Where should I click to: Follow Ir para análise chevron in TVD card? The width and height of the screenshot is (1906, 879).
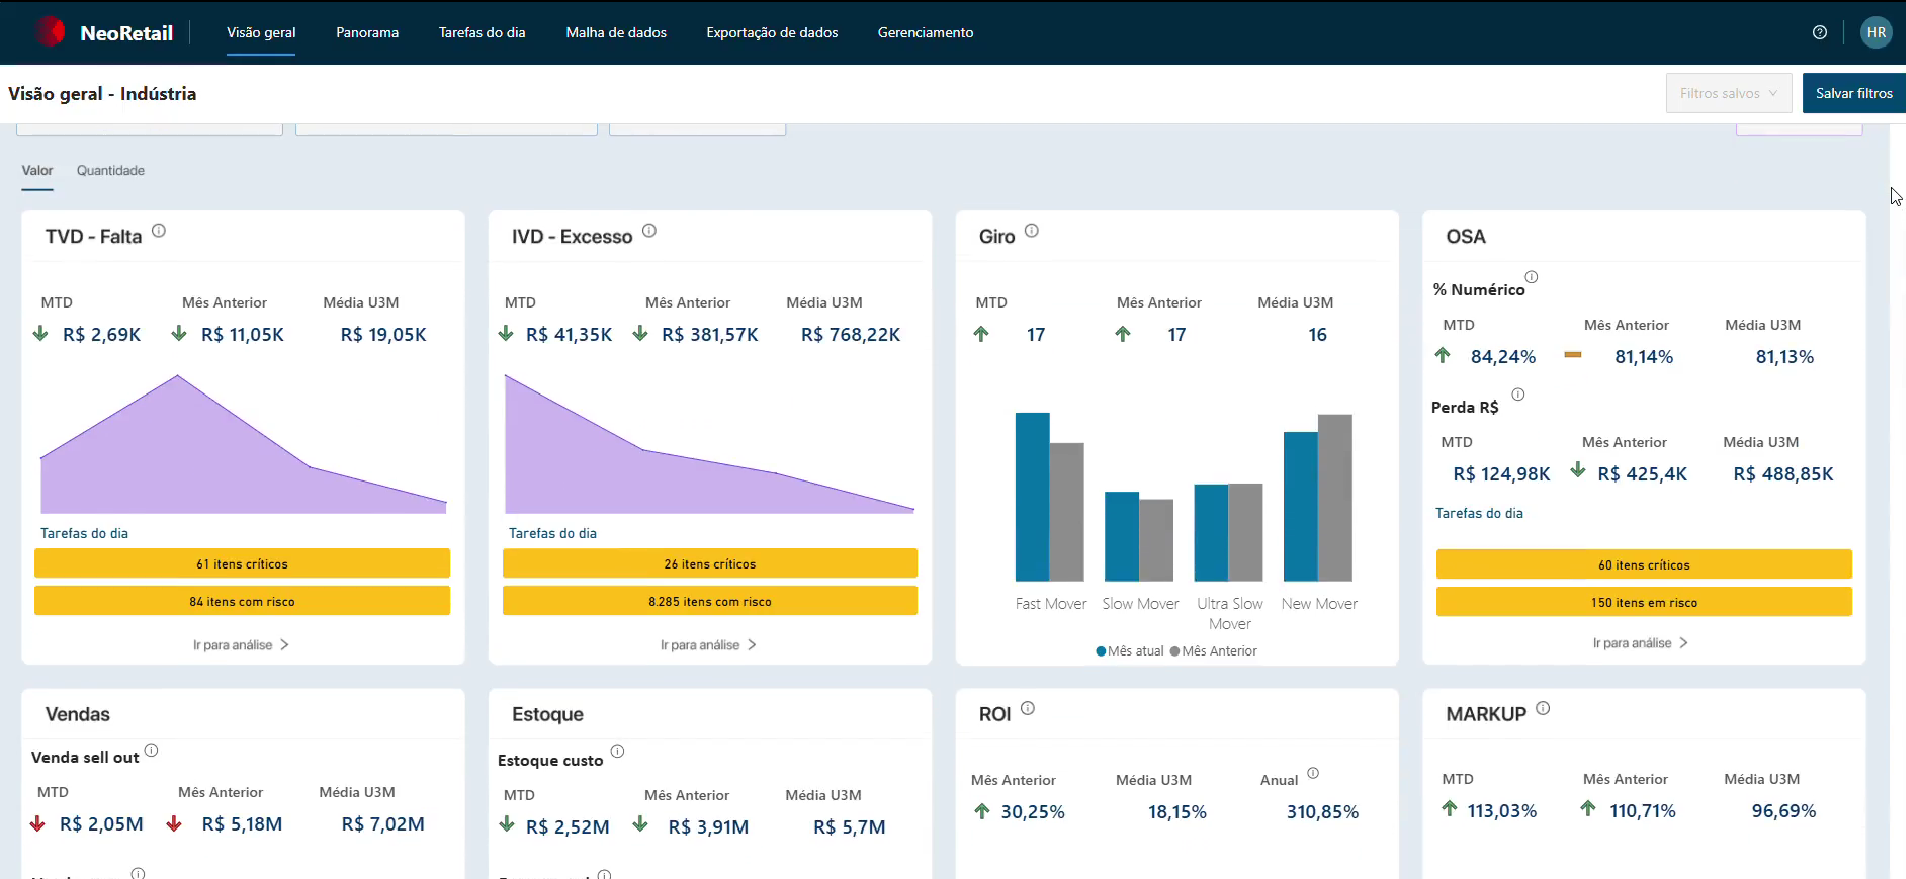pyautogui.click(x=285, y=645)
